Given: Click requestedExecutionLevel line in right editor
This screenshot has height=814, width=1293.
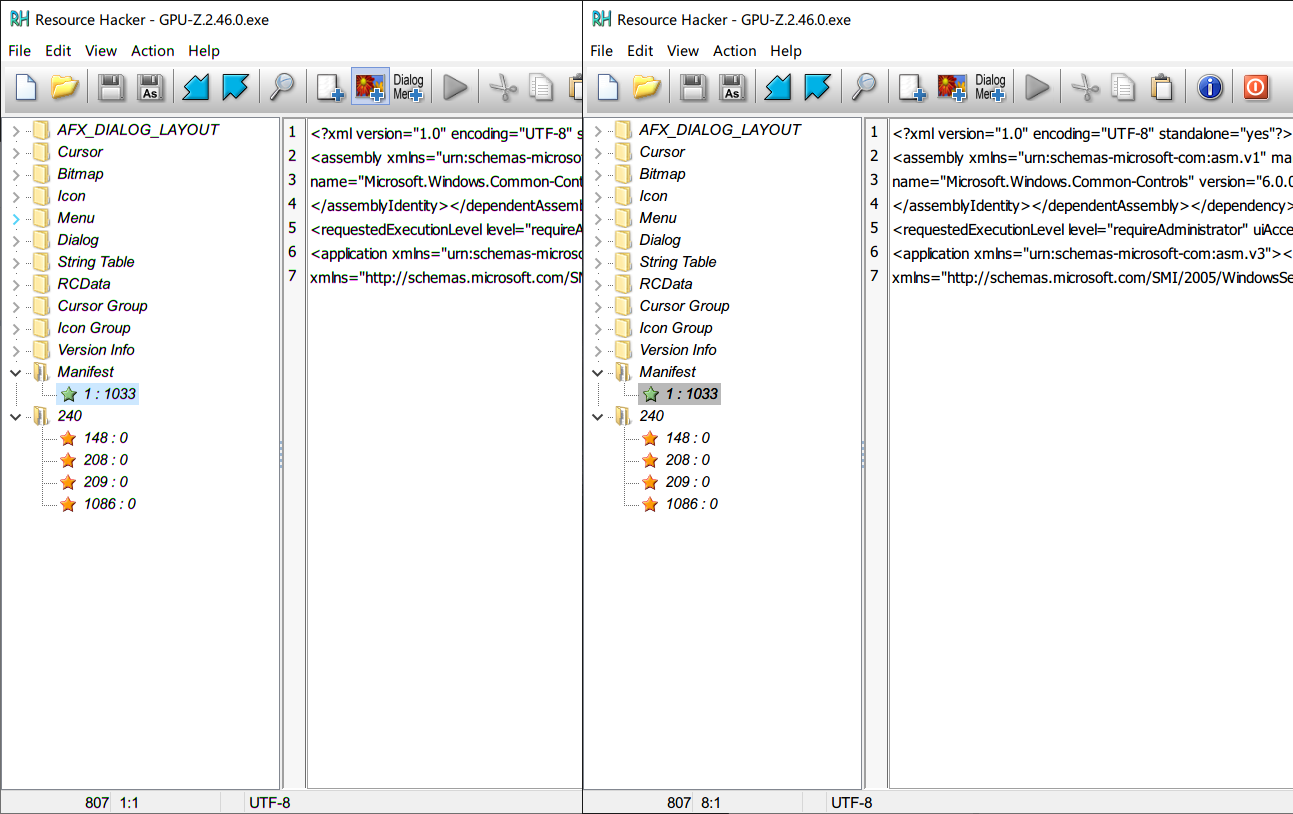Looking at the screenshot, I should 1092,229.
